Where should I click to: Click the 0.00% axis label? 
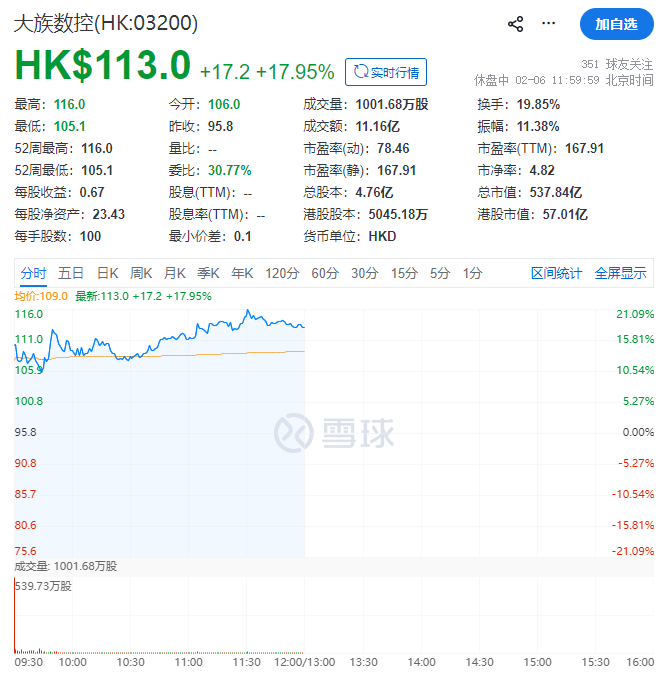(x=638, y=432)
